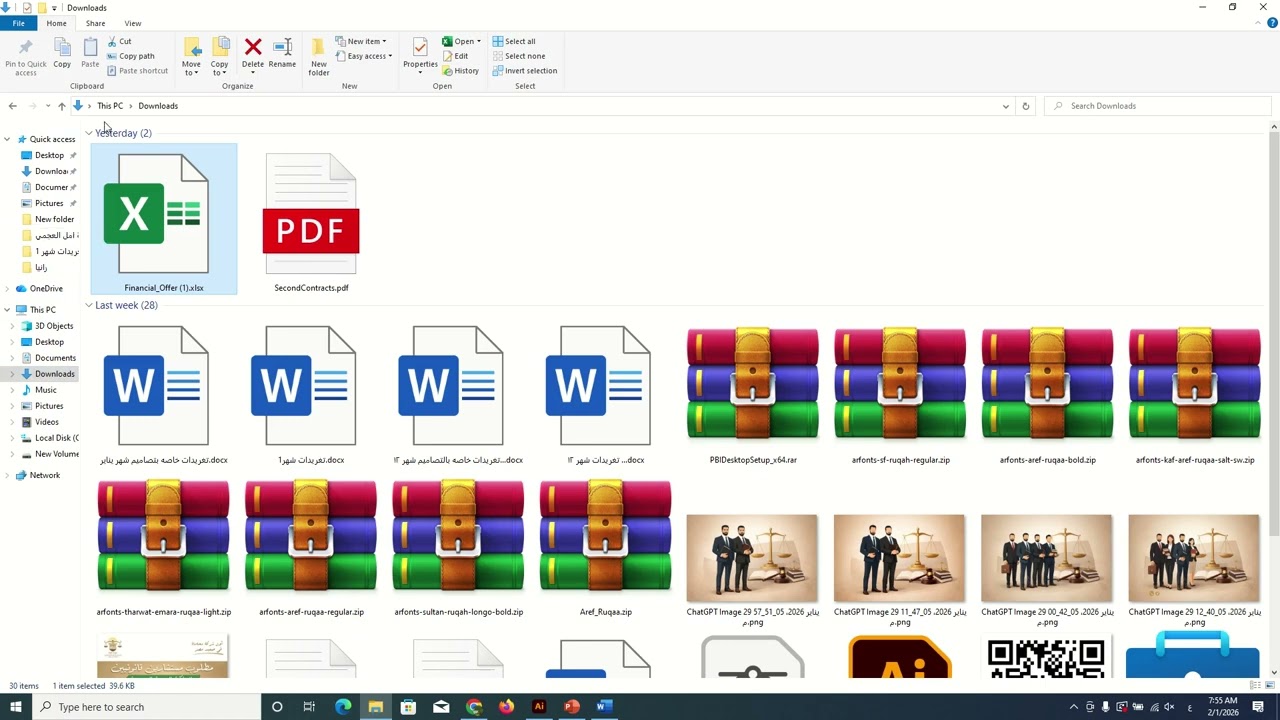Refresh the Downloads folder view
The width and height of the screenshot is (1280, 720).
[x=1025, y=106]
